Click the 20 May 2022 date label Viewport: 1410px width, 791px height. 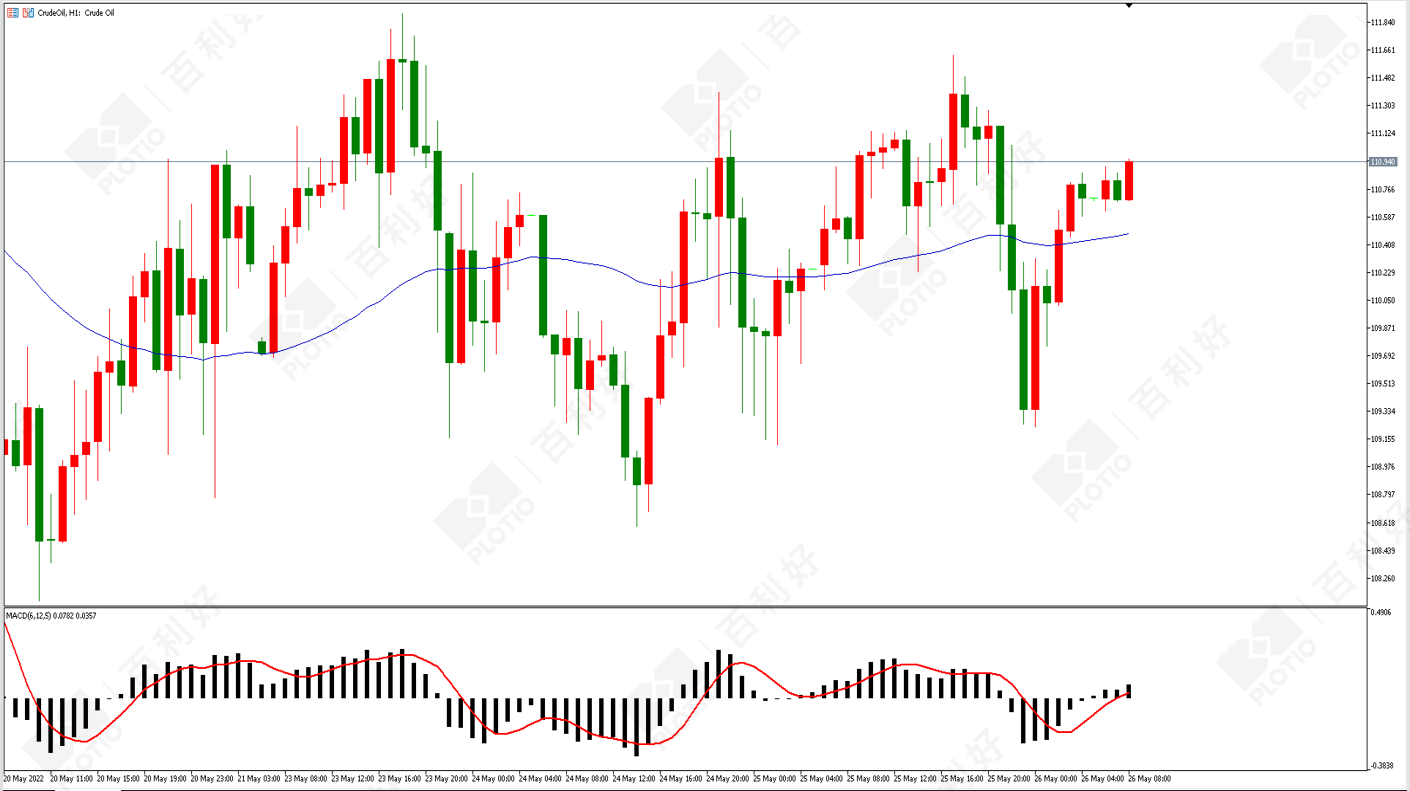click(x=24, y=778)
